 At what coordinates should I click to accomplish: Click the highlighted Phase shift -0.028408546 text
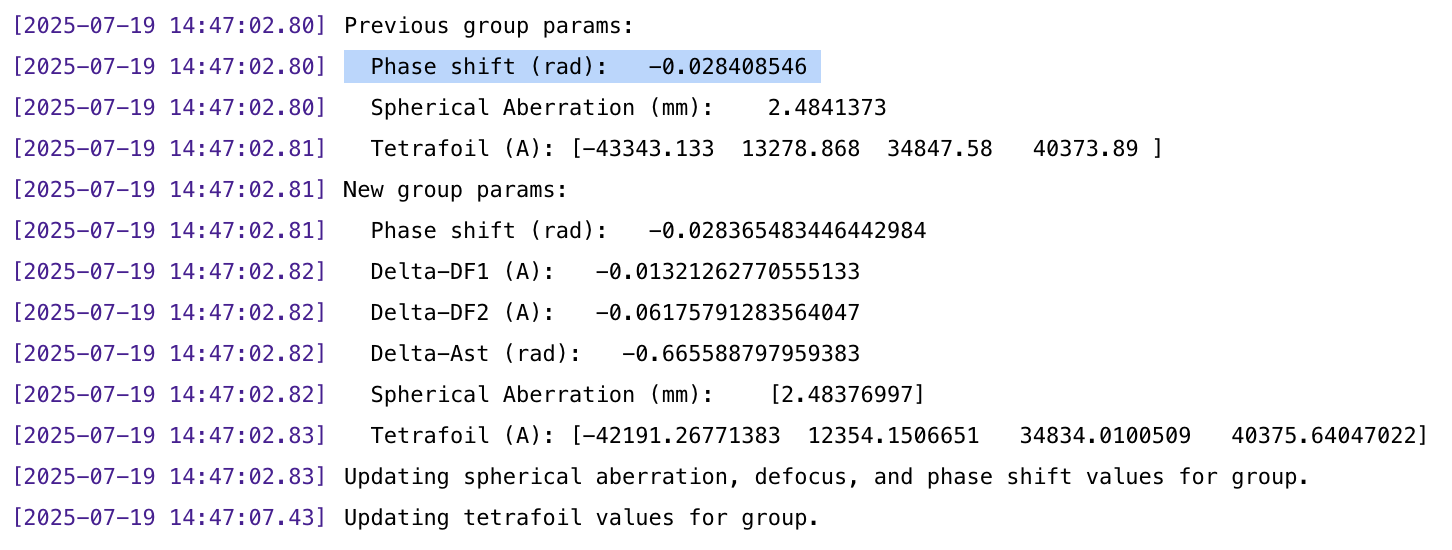tap(582, 67)
